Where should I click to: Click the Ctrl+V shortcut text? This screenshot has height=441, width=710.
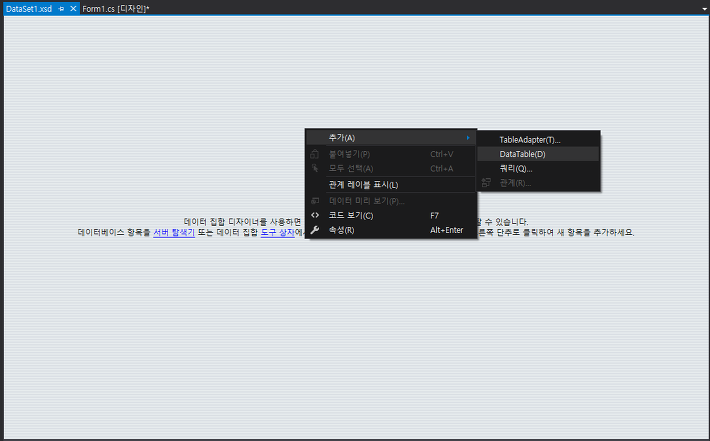point(441,154)
